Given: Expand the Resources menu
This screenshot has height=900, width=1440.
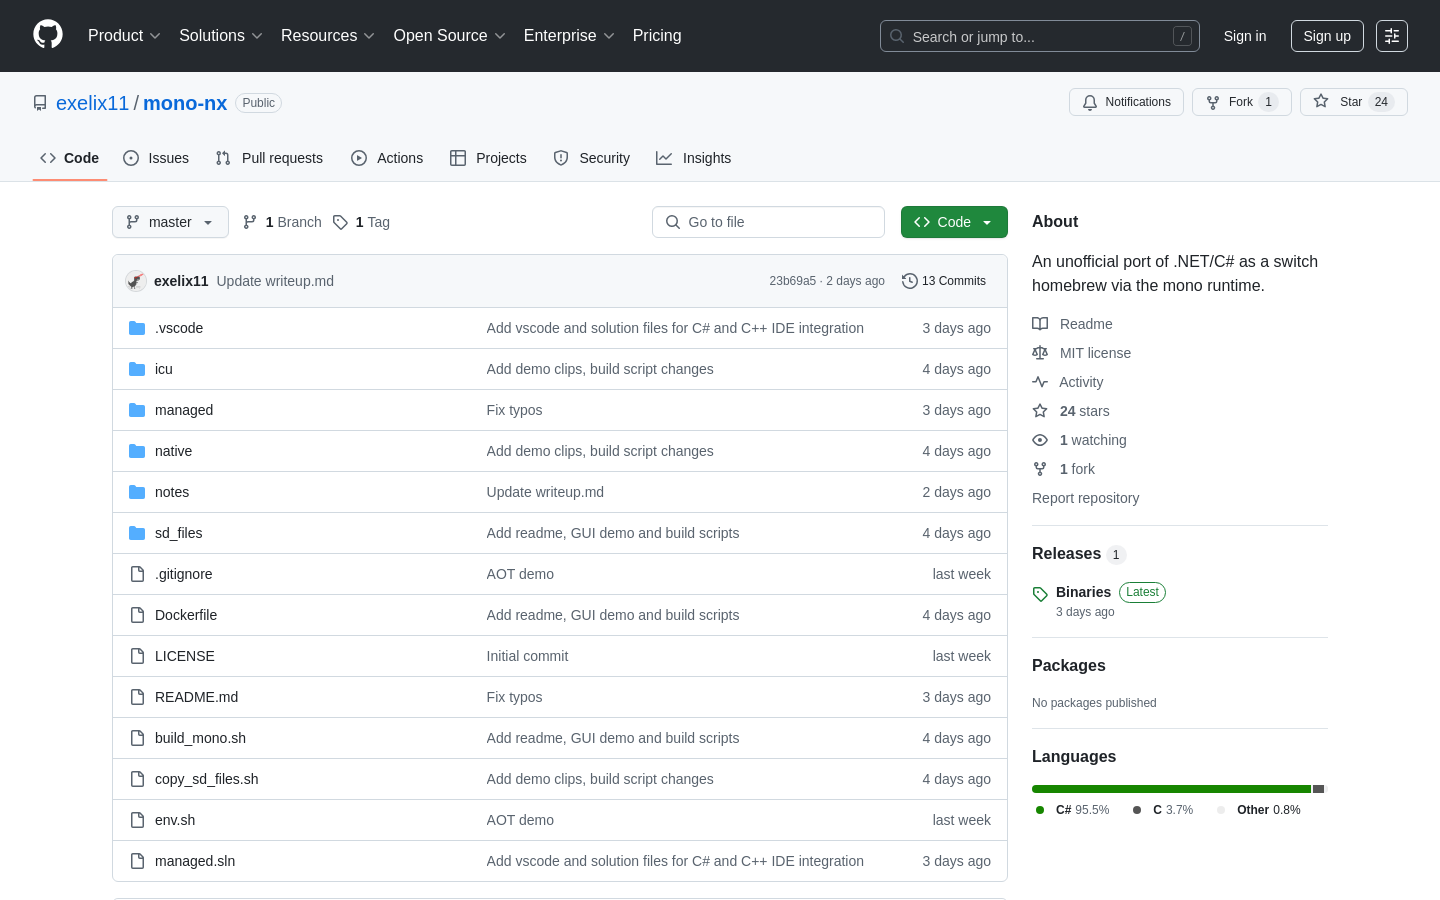Looking at the screenshot, I should 328,35.
